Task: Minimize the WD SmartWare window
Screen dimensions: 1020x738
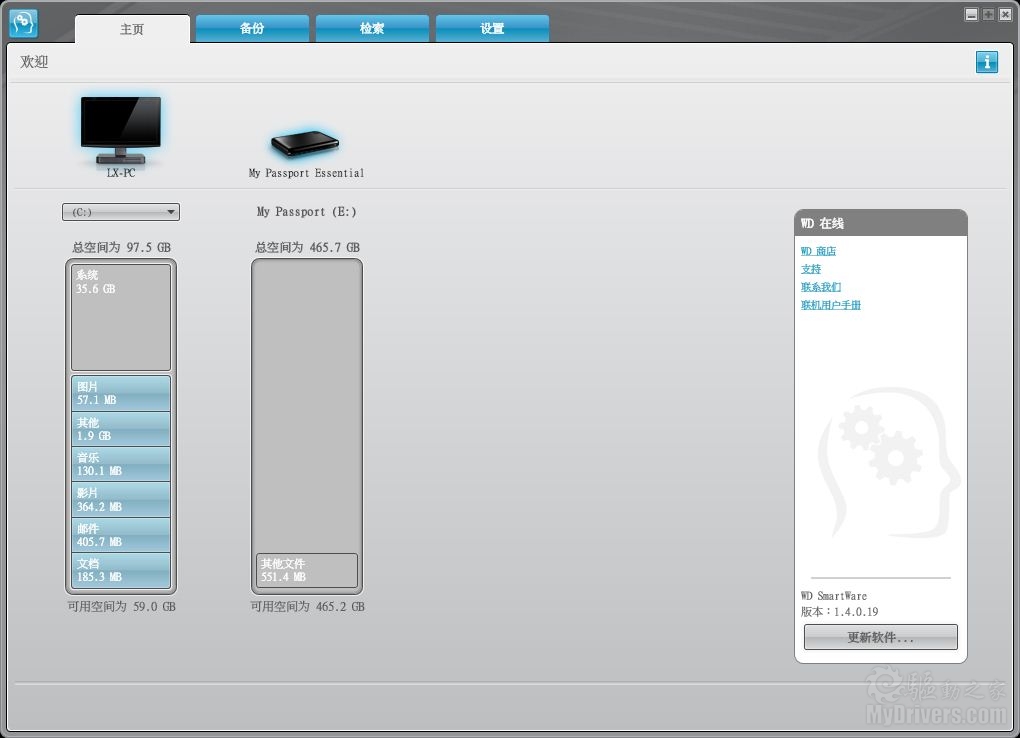Action: [971, 14]
